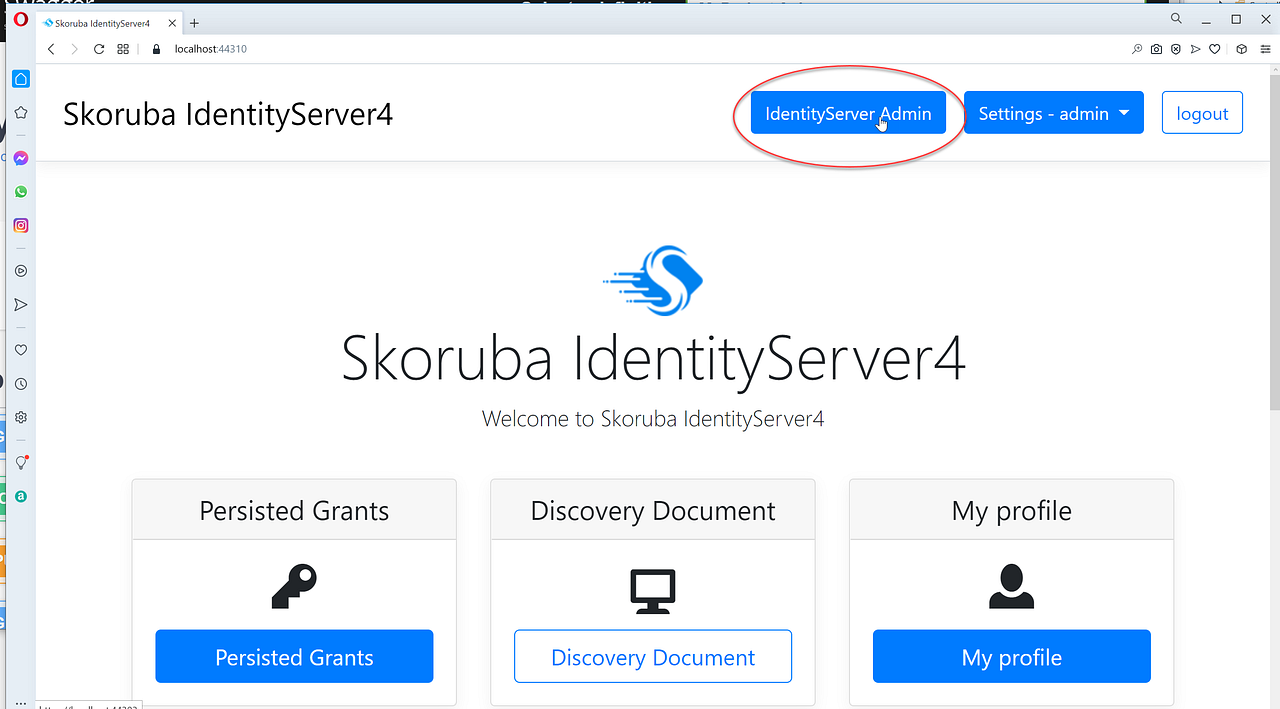Open Instagram in the sidebar
This screenshot has width=1280, height=709.
pyautogui.click(x=20, y=225)
